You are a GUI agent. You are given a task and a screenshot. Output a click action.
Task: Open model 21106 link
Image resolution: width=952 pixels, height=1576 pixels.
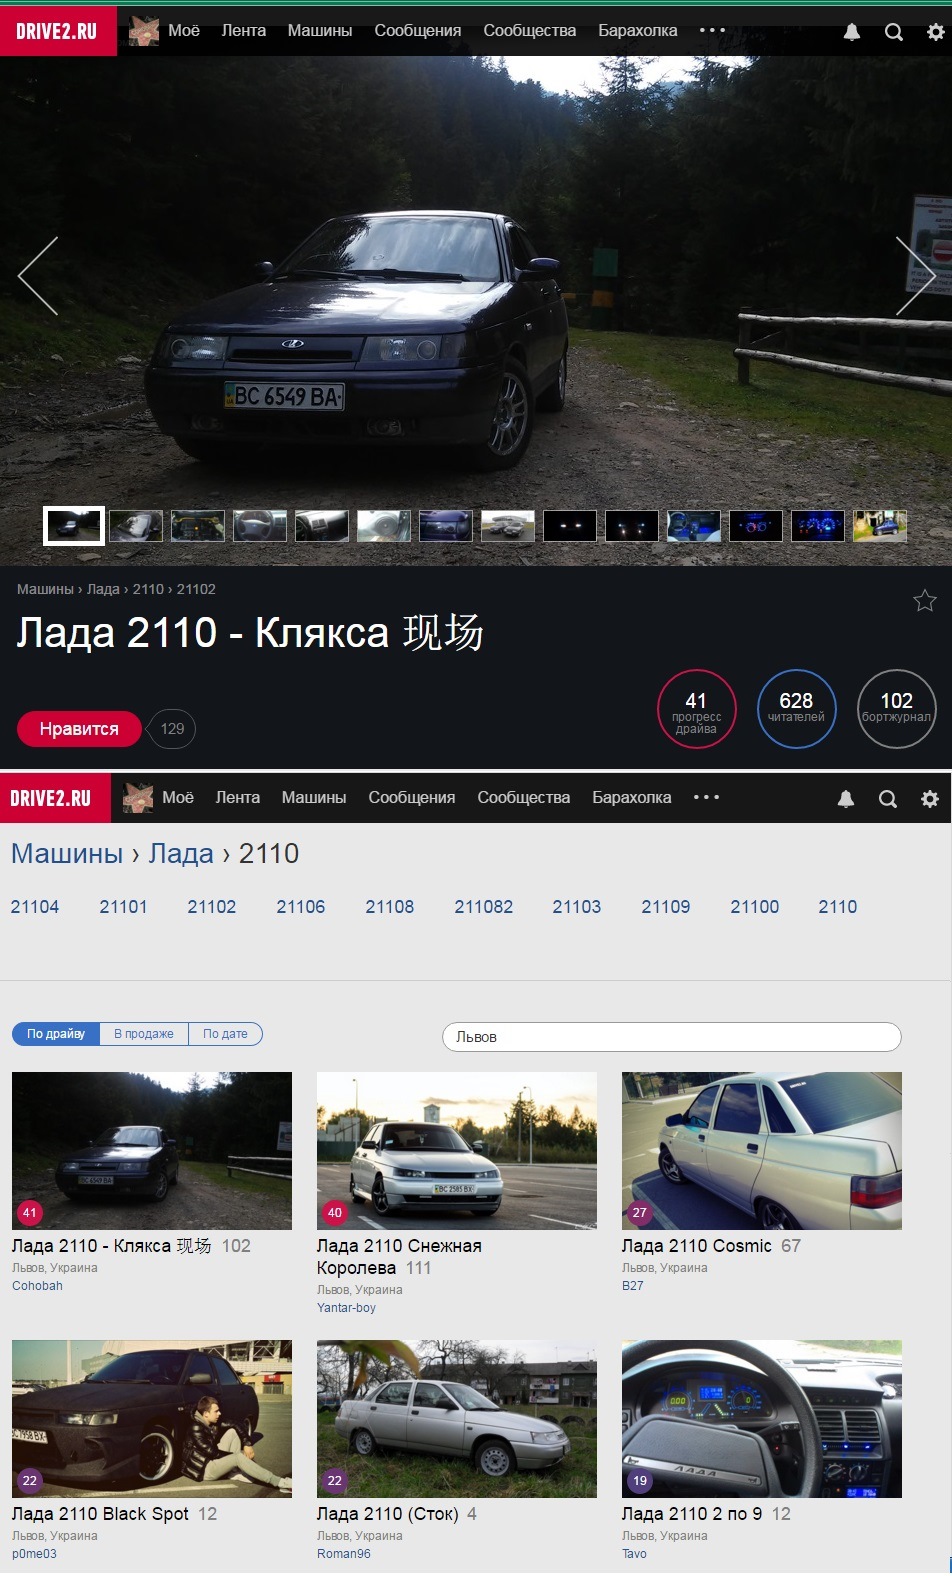(x=301, y=907)
